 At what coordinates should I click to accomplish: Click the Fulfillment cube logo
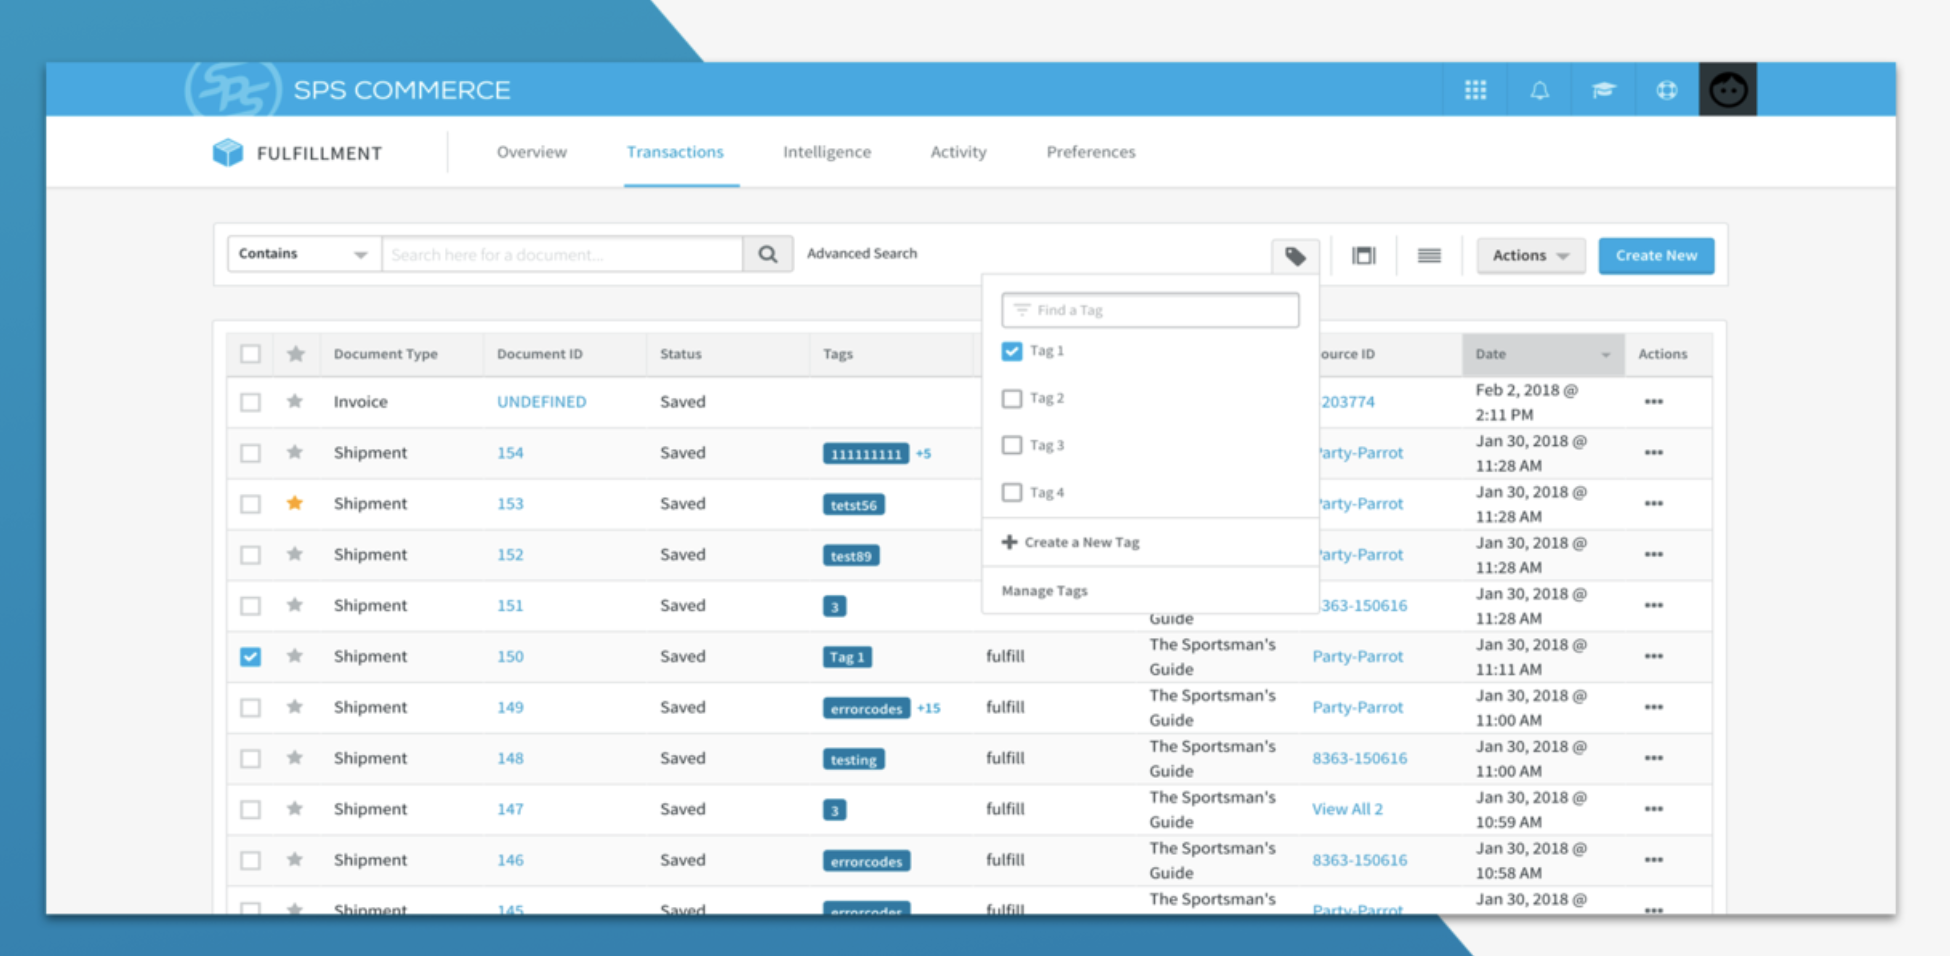coord(228,152)
